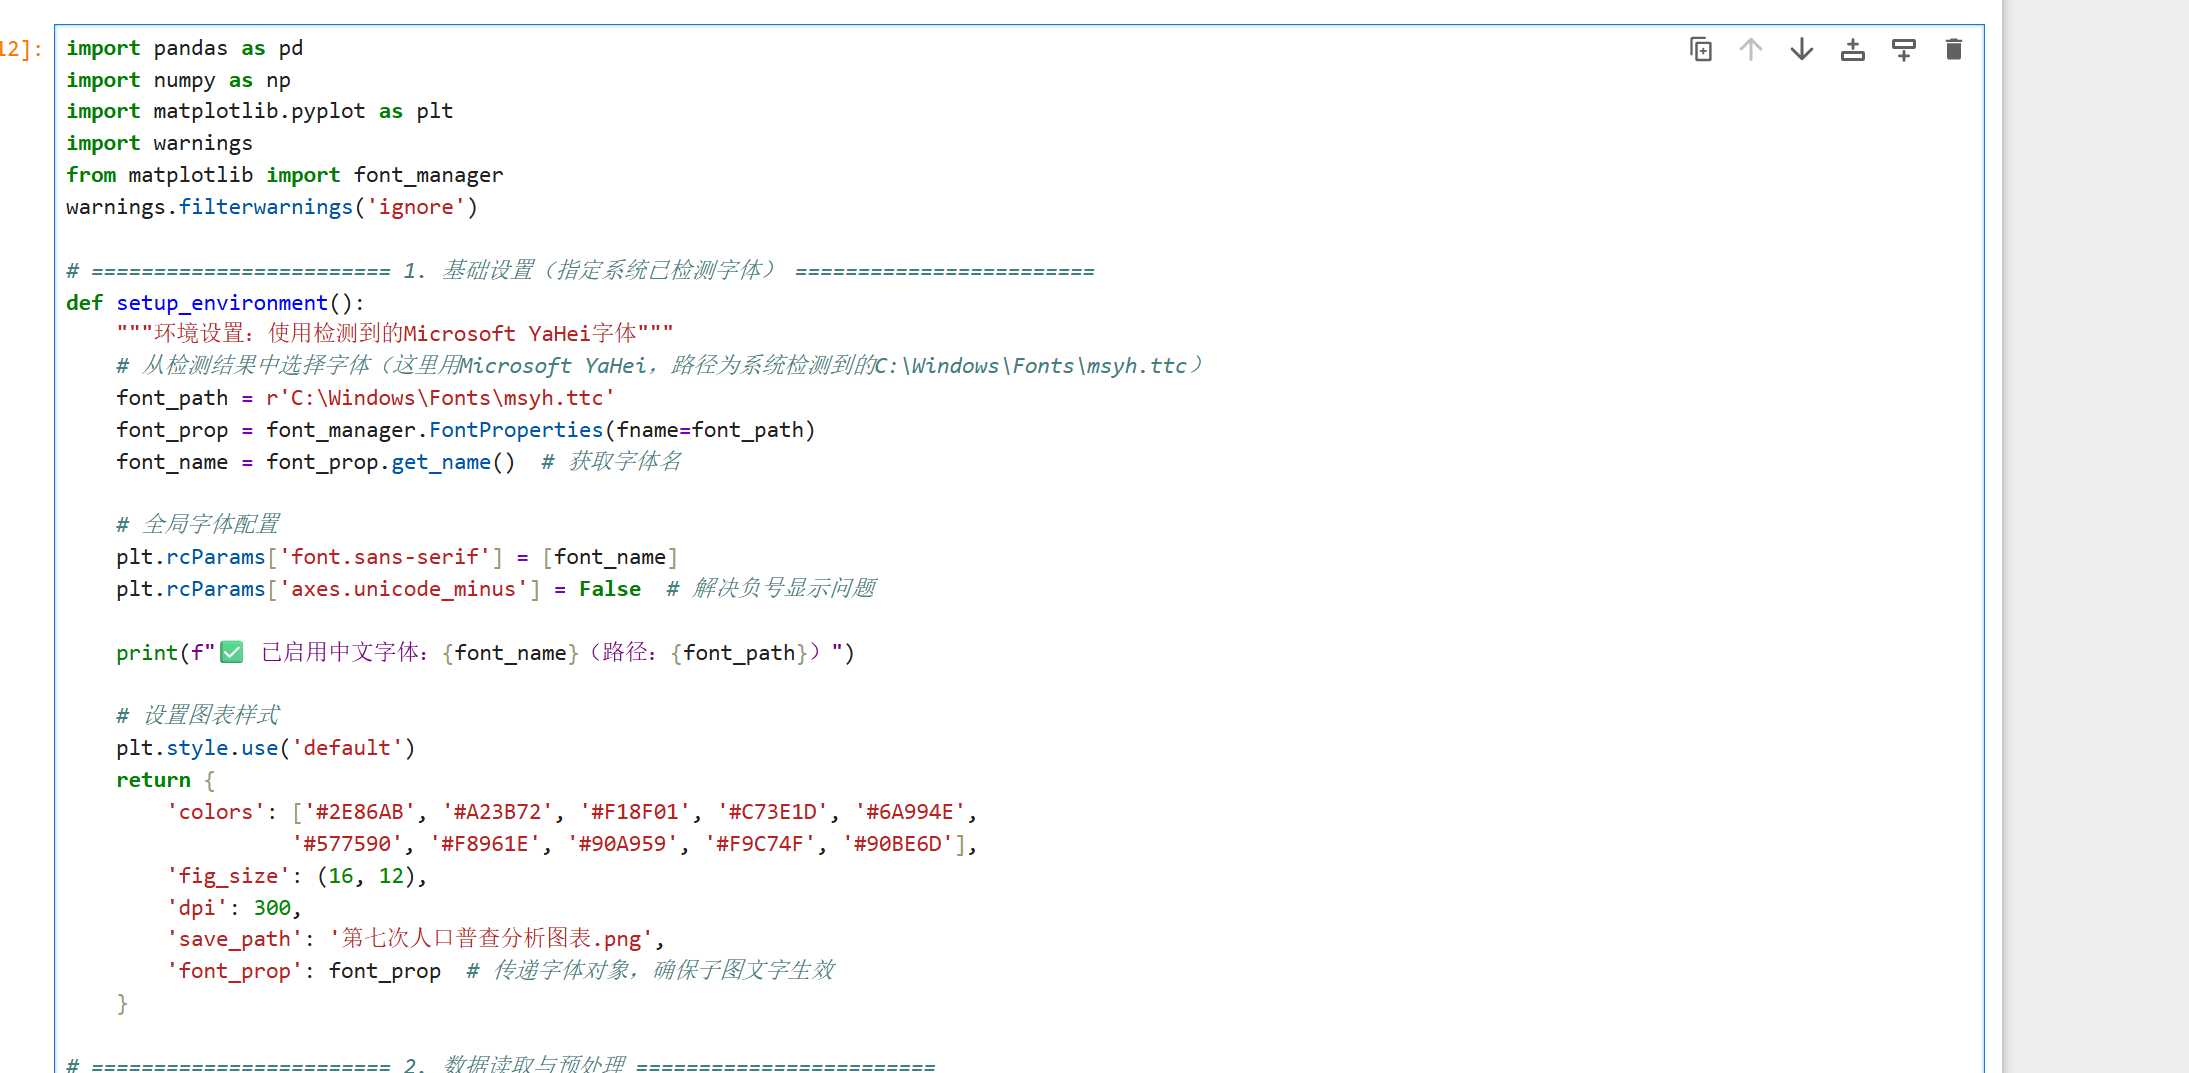Click the font_path assignment with msyh.ttc
Image resolution: width=2189 pixels, height=1073 pixels.
[365, 398]
